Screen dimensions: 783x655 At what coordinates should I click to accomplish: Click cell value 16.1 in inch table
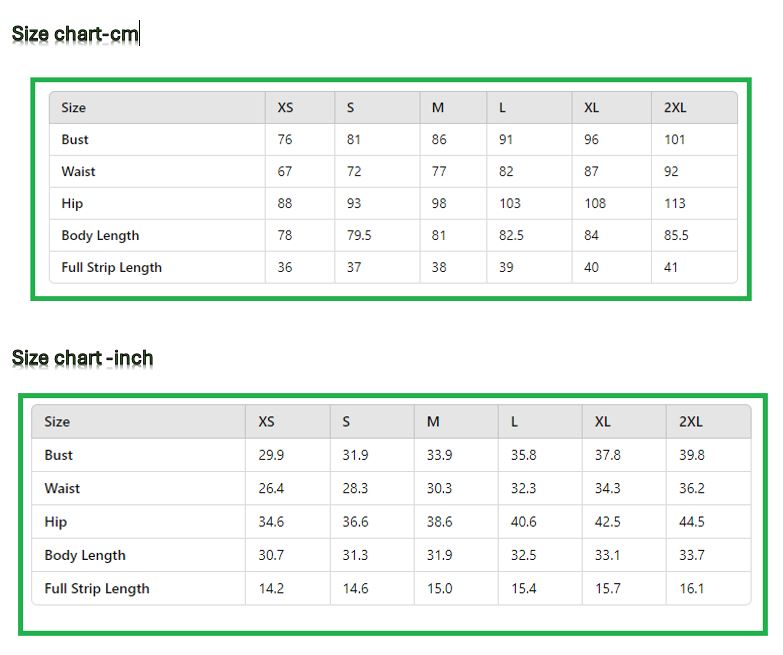[x=691, y=589]
